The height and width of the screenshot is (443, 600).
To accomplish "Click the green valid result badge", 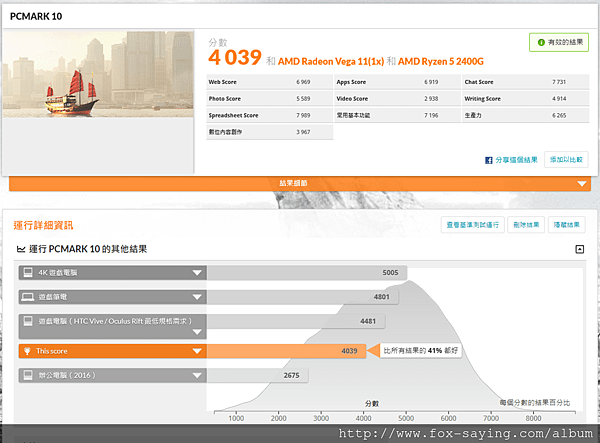I will [x=559, y=42].
